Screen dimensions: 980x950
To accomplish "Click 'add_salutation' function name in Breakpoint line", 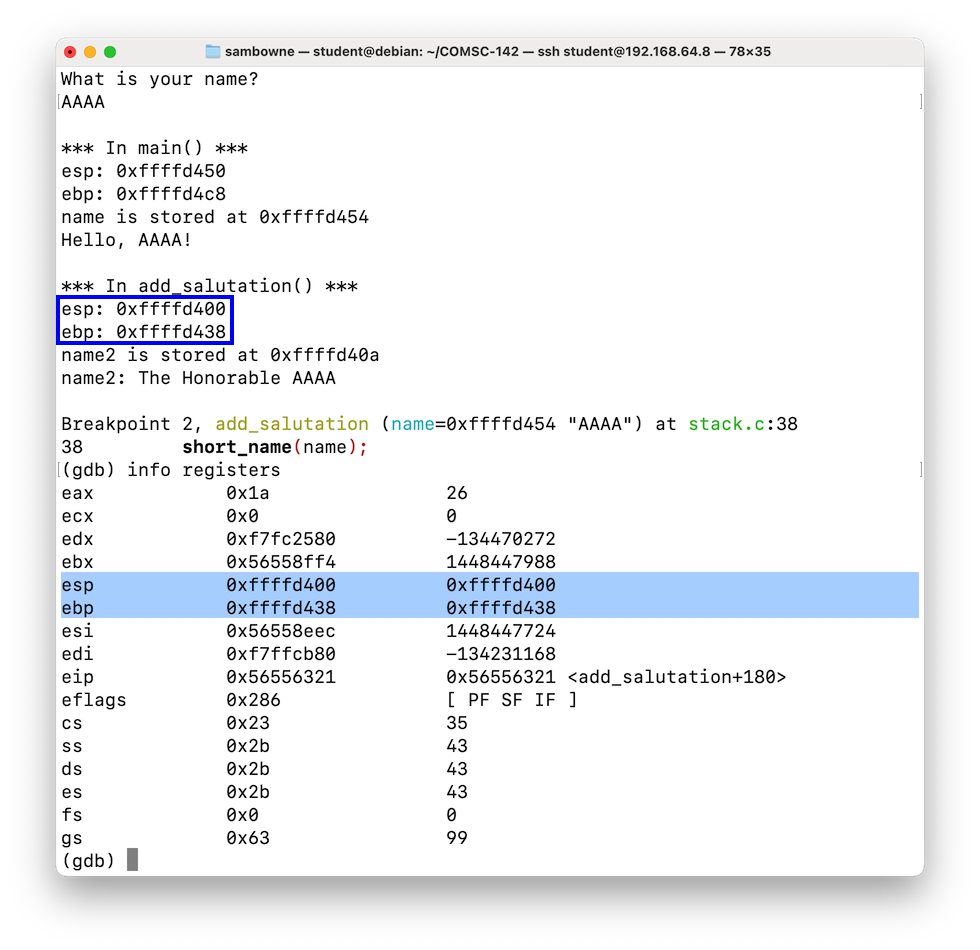I will pos(292,424).
